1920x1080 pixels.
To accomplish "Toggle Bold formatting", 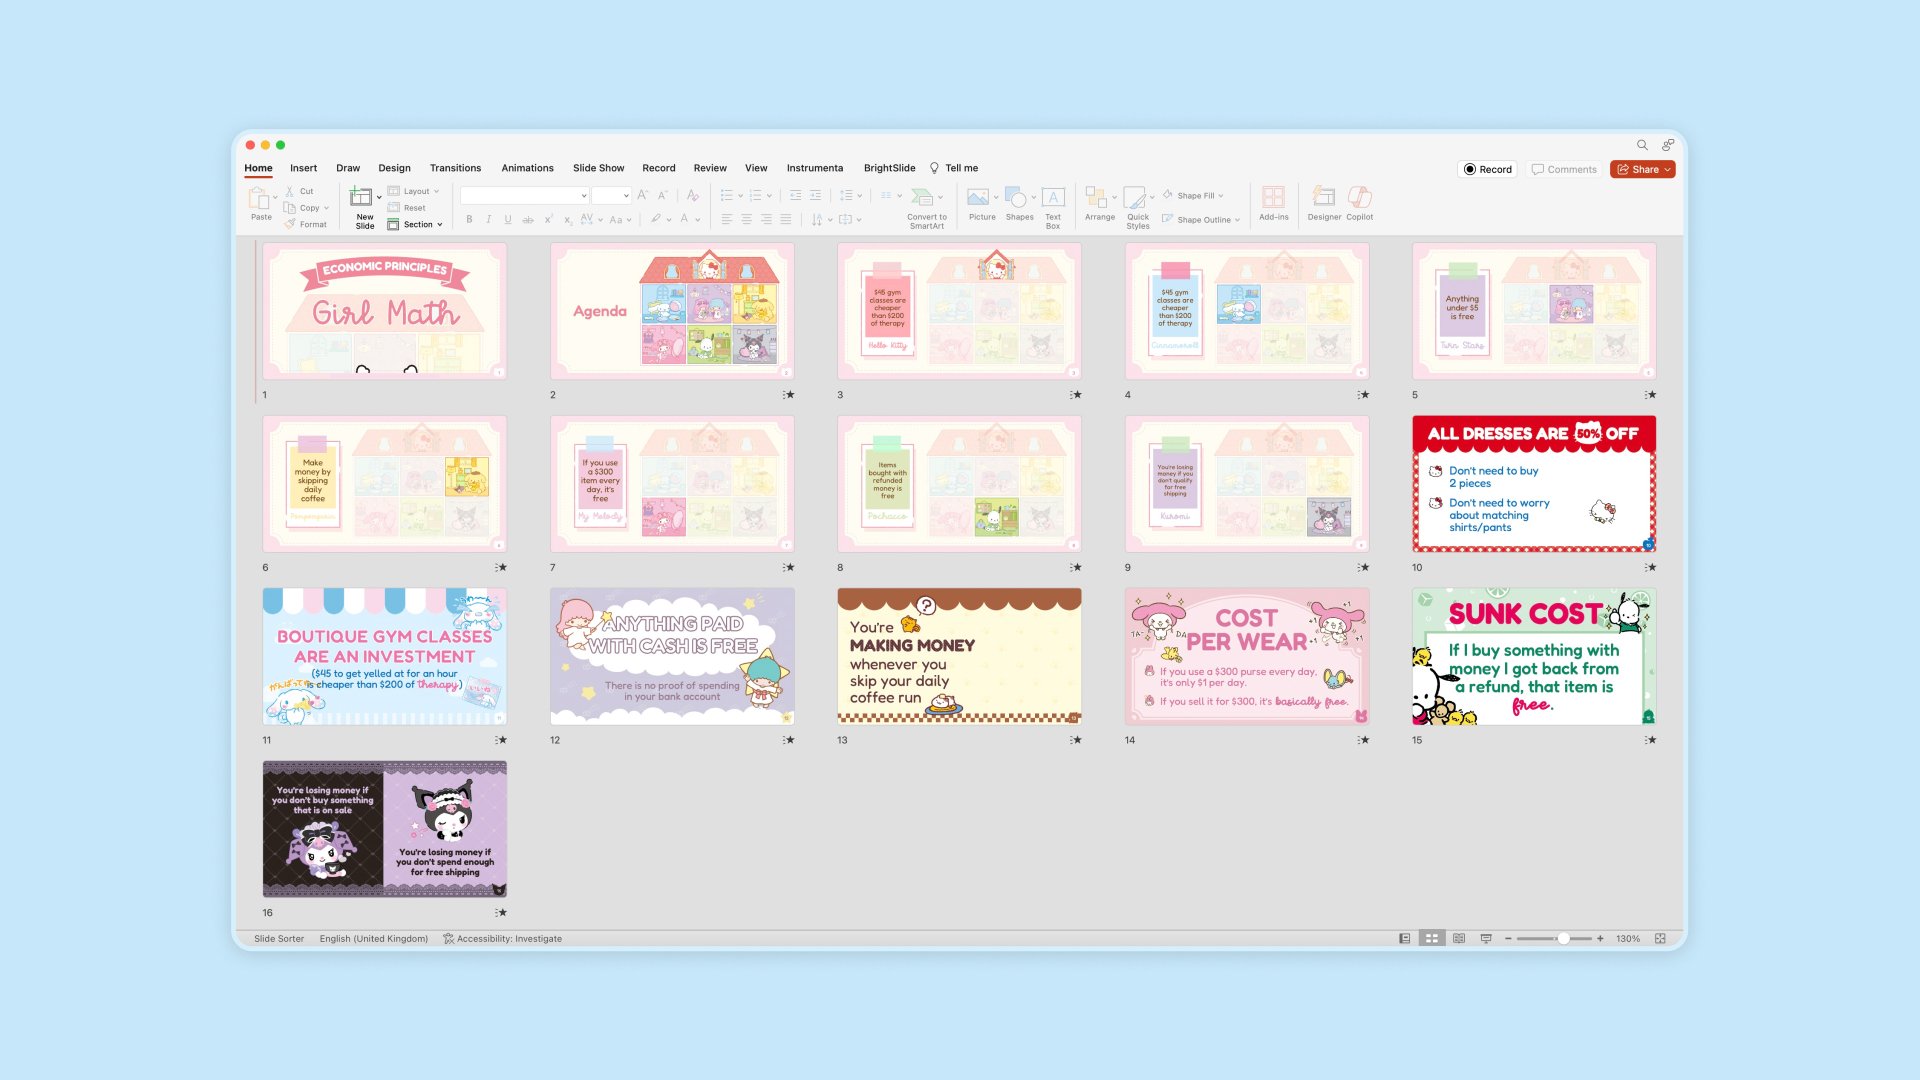I will click(469, 220).
